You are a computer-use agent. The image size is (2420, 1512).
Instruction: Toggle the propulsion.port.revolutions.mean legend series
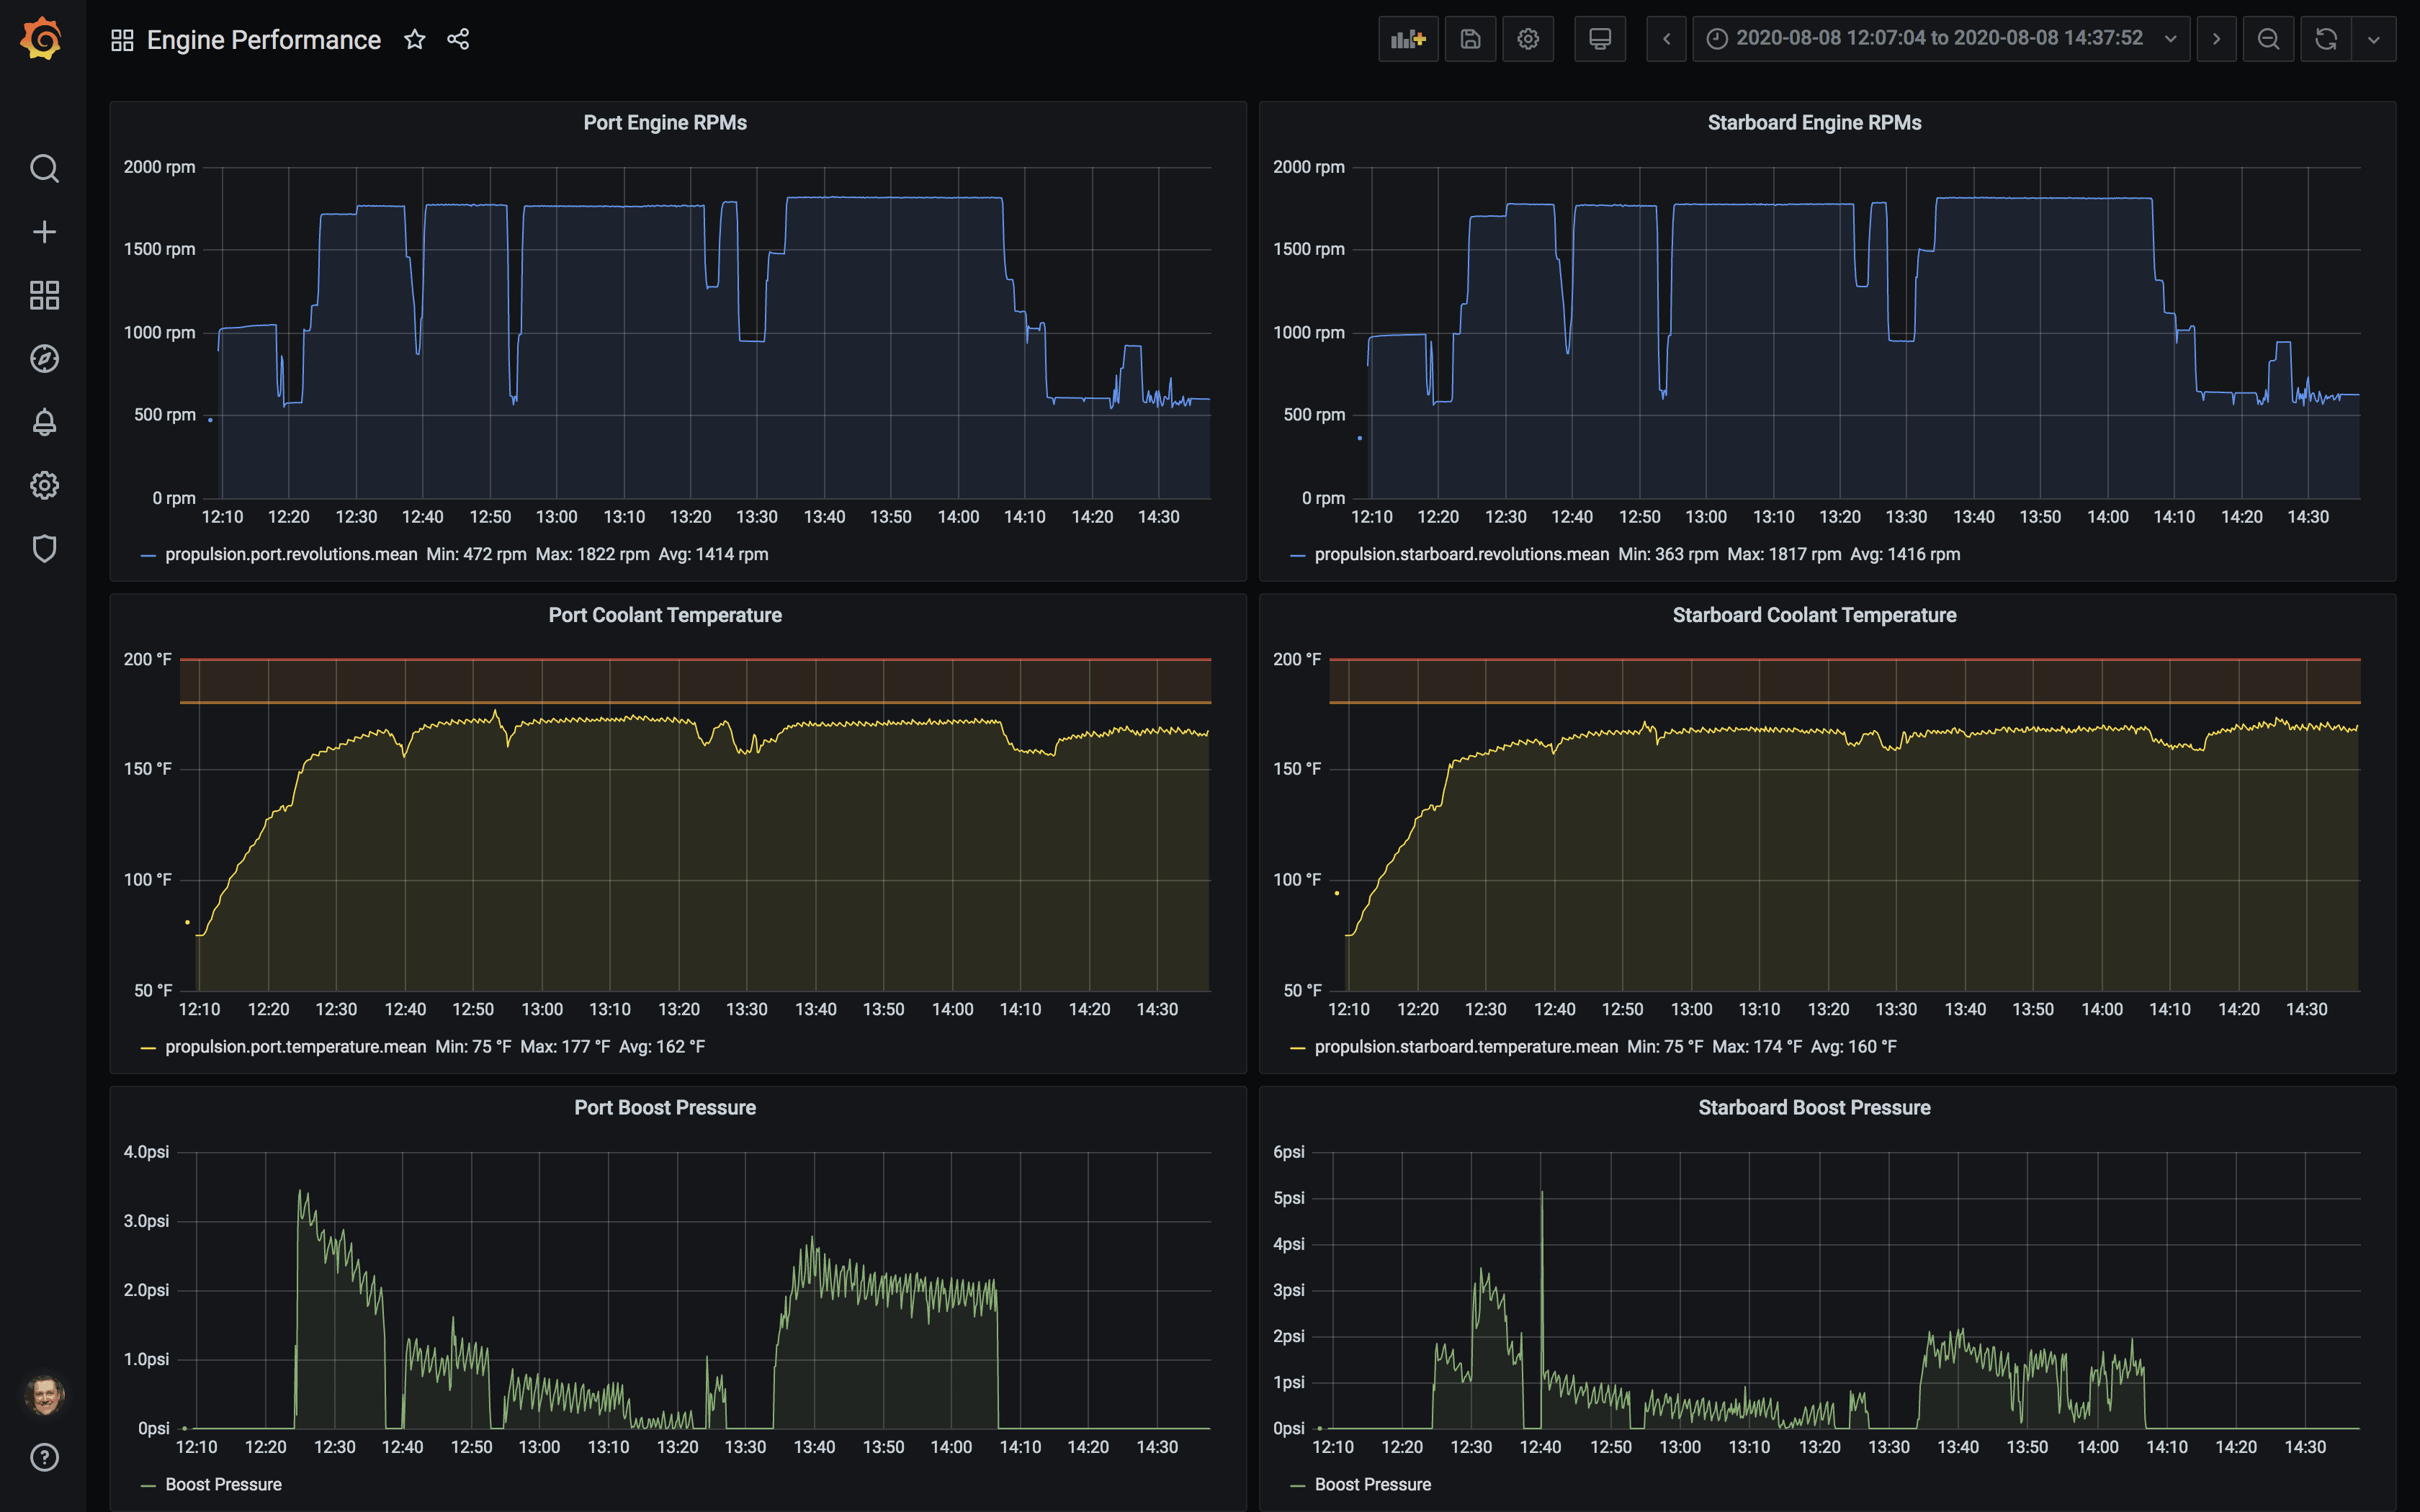click(291, 554)
